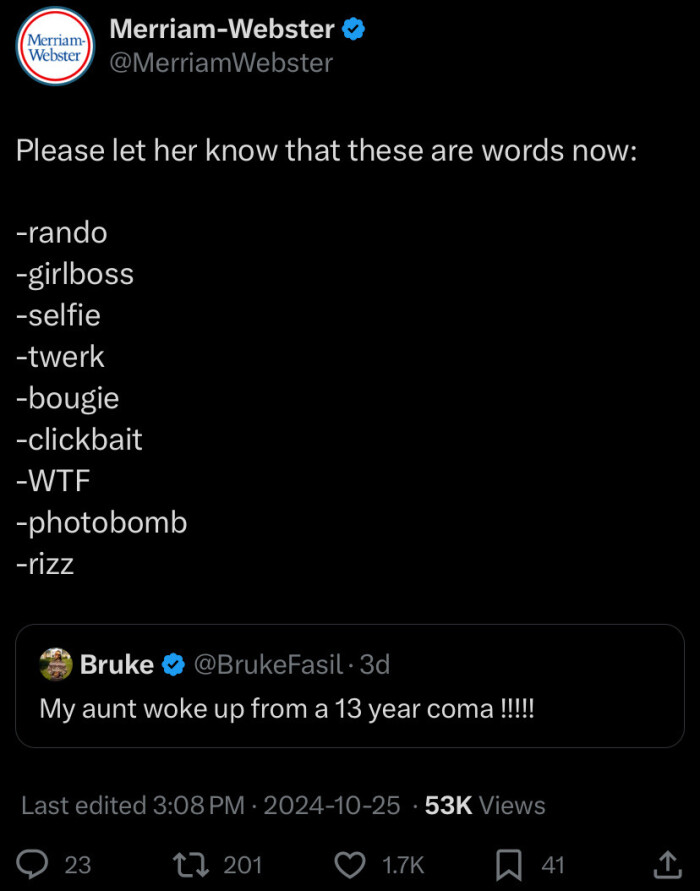
Task: Like the post with the heart icon
Action: [x=350, y=864]
